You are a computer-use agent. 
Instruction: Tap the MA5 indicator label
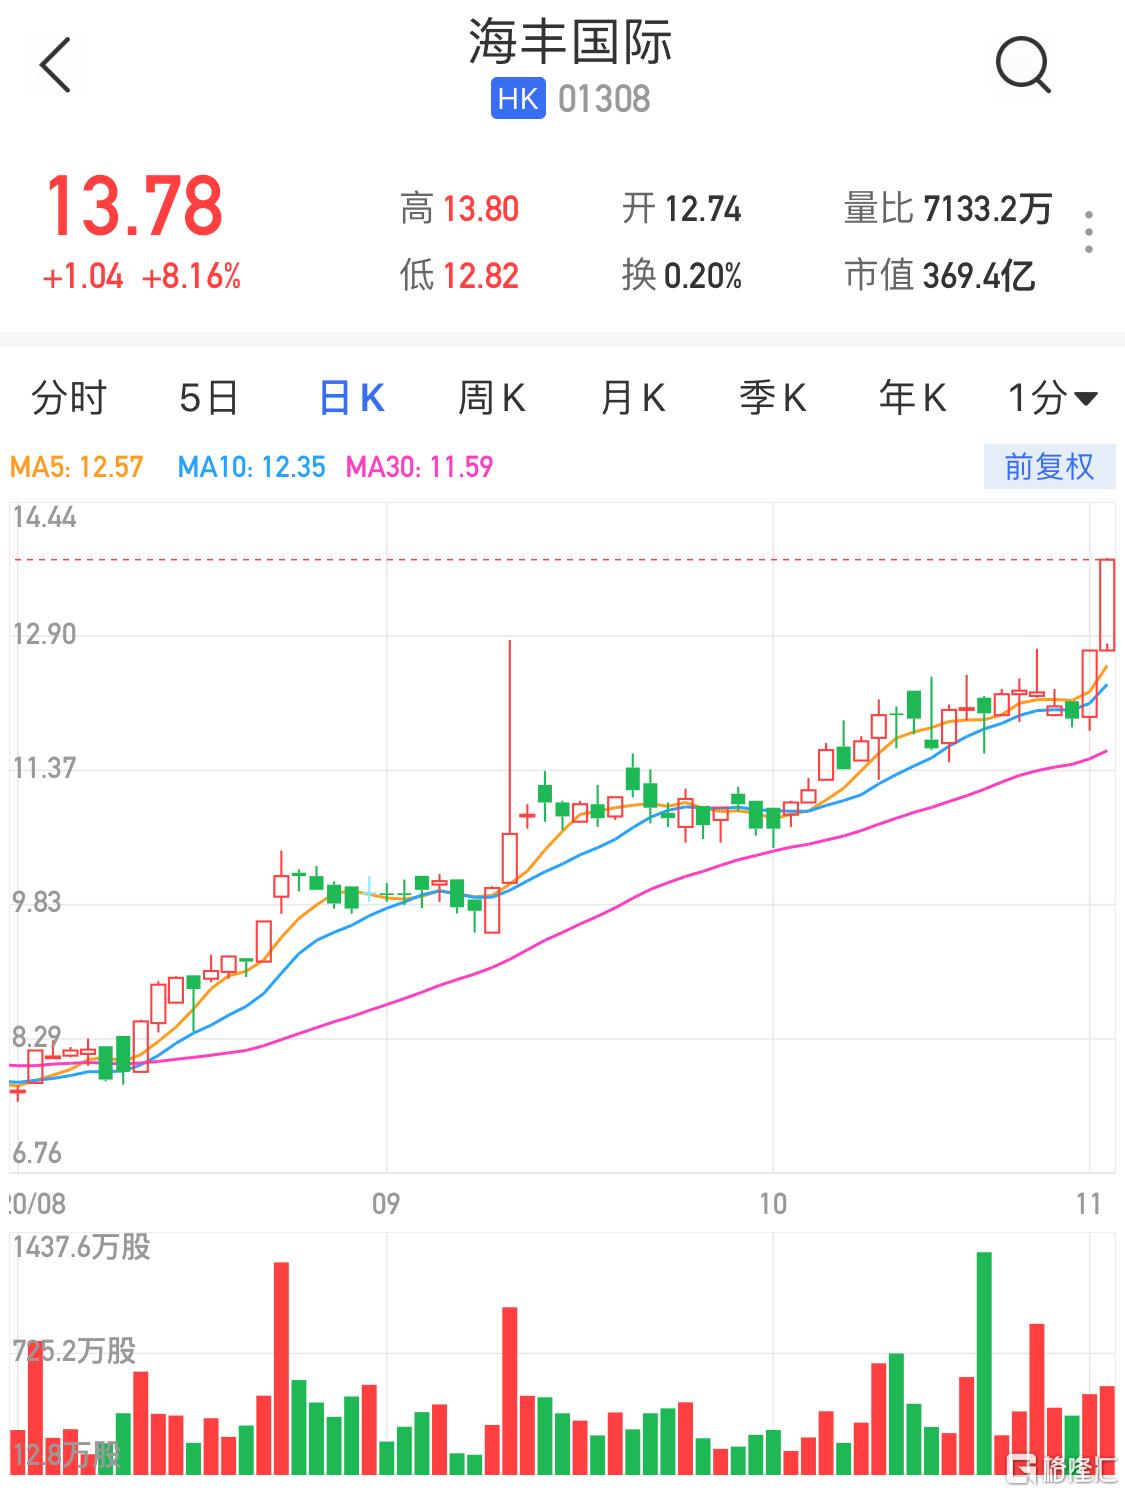tap(77, 467)
